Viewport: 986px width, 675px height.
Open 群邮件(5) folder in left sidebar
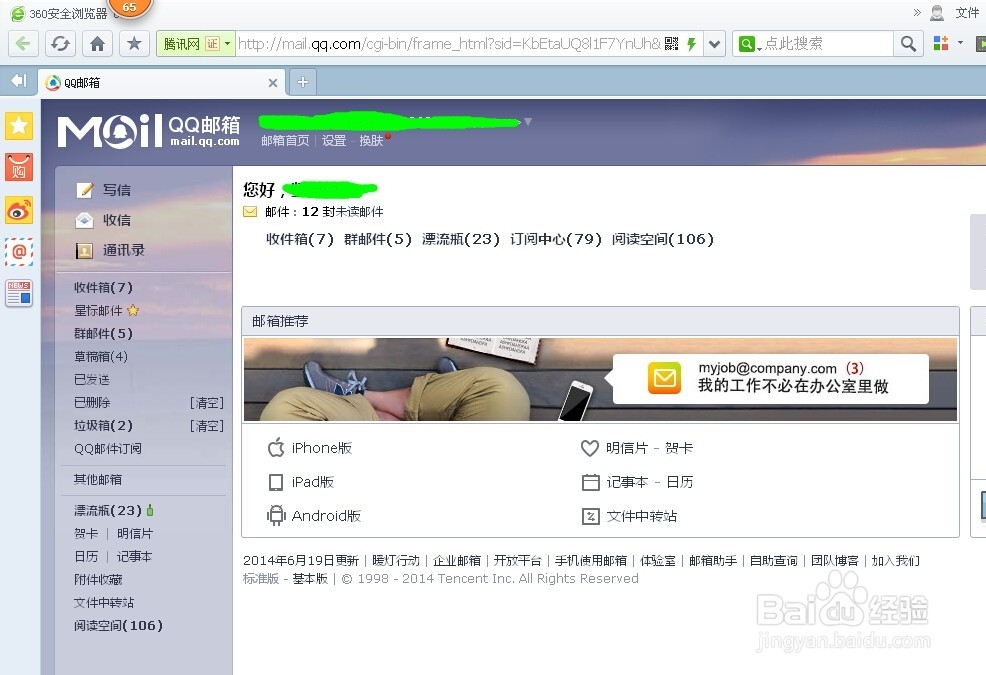tap(103, 333)
